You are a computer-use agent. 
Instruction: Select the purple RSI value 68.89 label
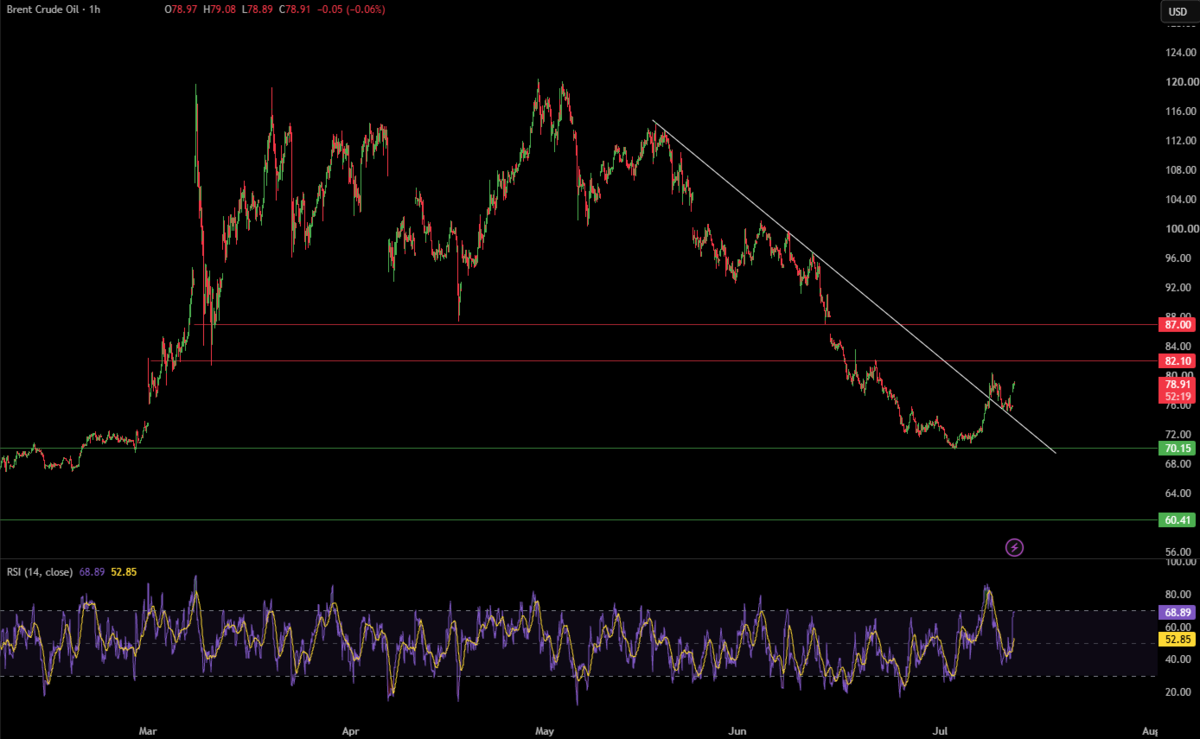click(1176, 611)
